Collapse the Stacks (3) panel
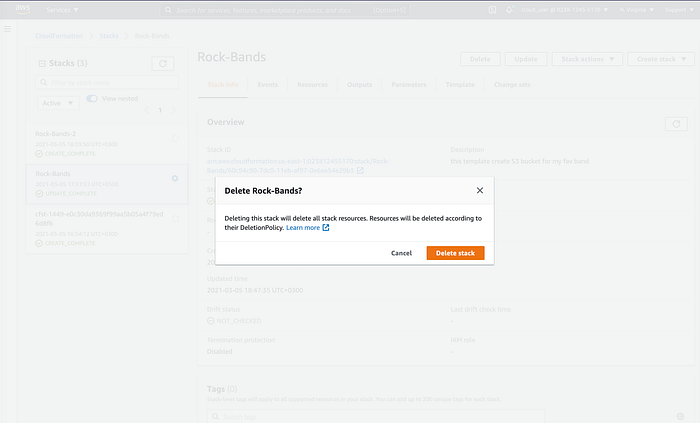The height and width of the screenshot is (423, 700). click(42, 63)
